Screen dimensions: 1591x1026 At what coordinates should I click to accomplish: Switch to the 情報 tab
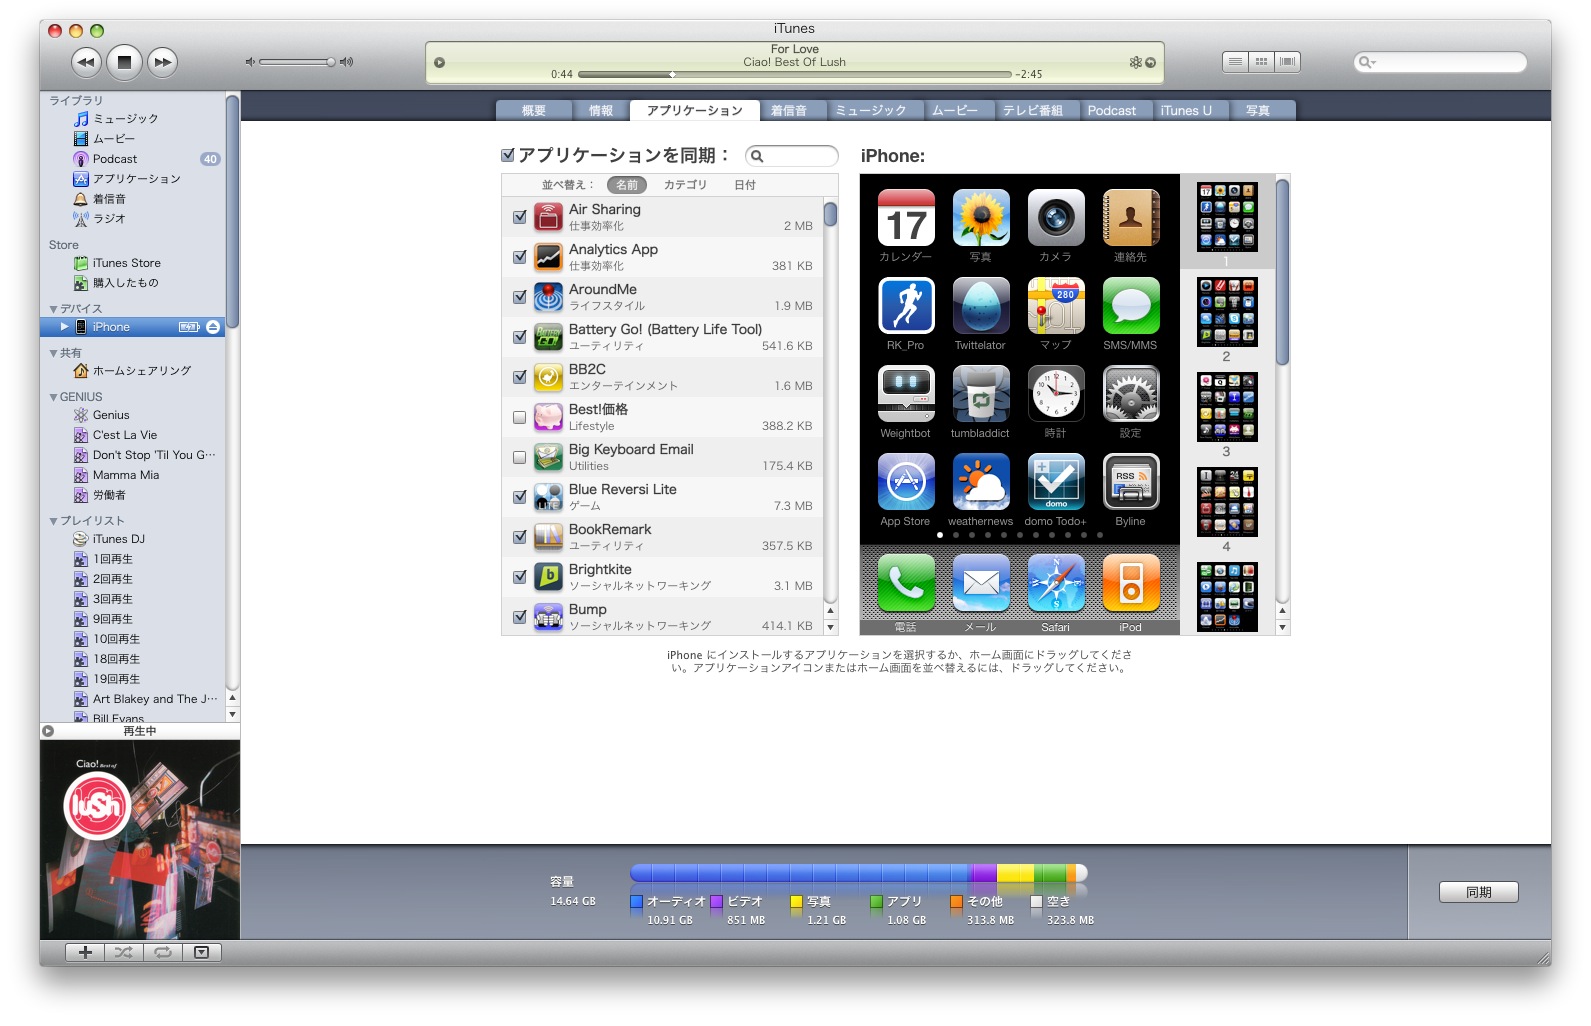(x=601, y=111)
